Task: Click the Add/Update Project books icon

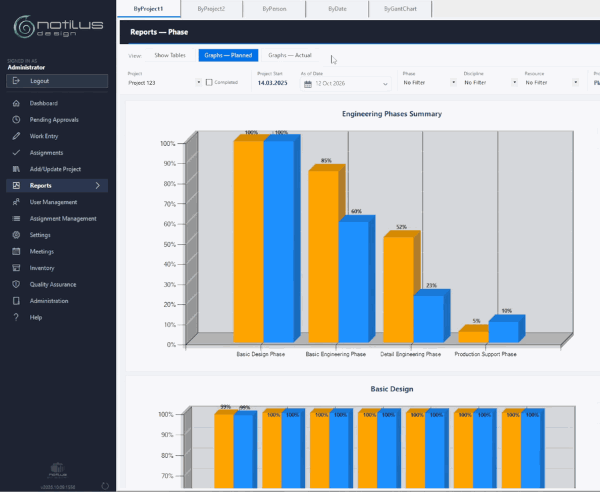Action: click(16, 169)
